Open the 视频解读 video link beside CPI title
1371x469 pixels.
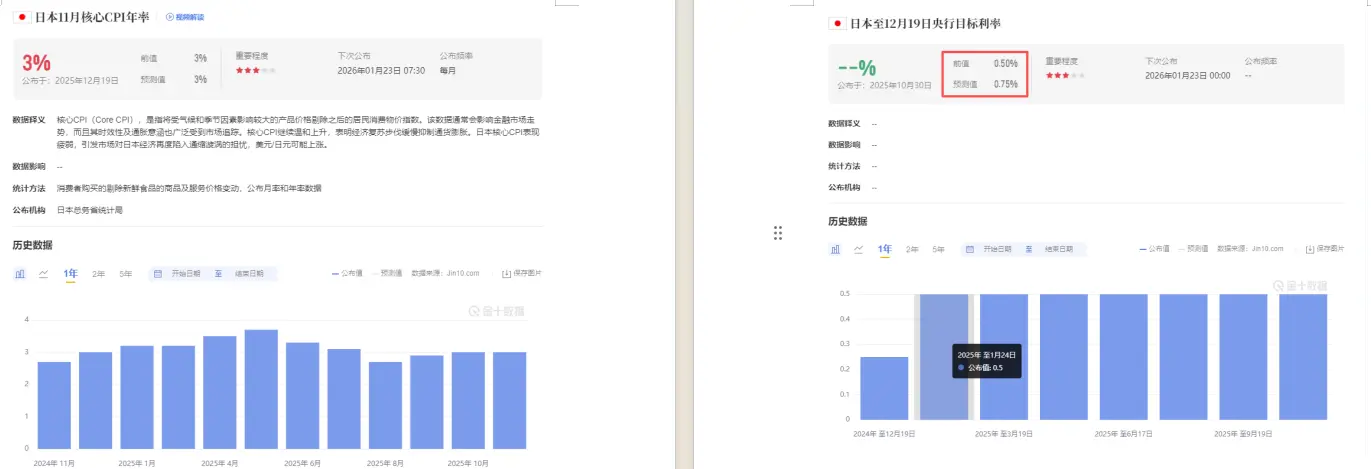tap(187, 17)
